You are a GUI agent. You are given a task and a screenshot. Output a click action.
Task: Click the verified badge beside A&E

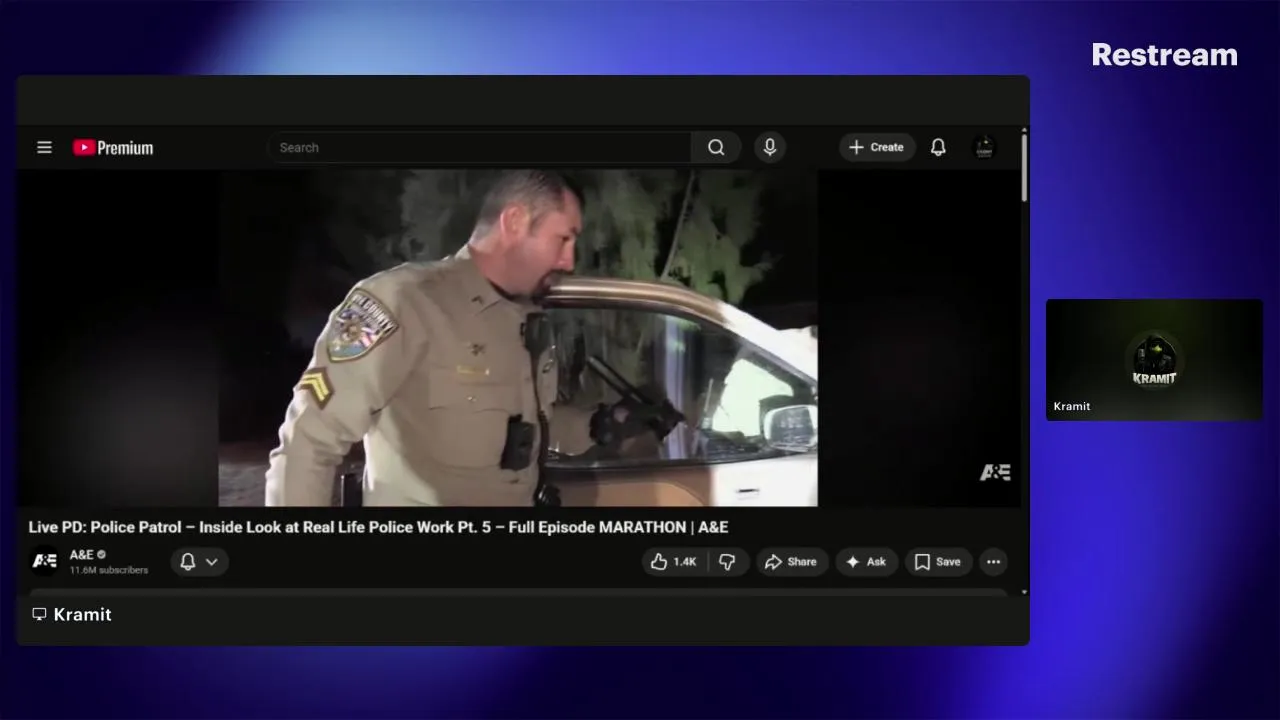coord(102,554)
